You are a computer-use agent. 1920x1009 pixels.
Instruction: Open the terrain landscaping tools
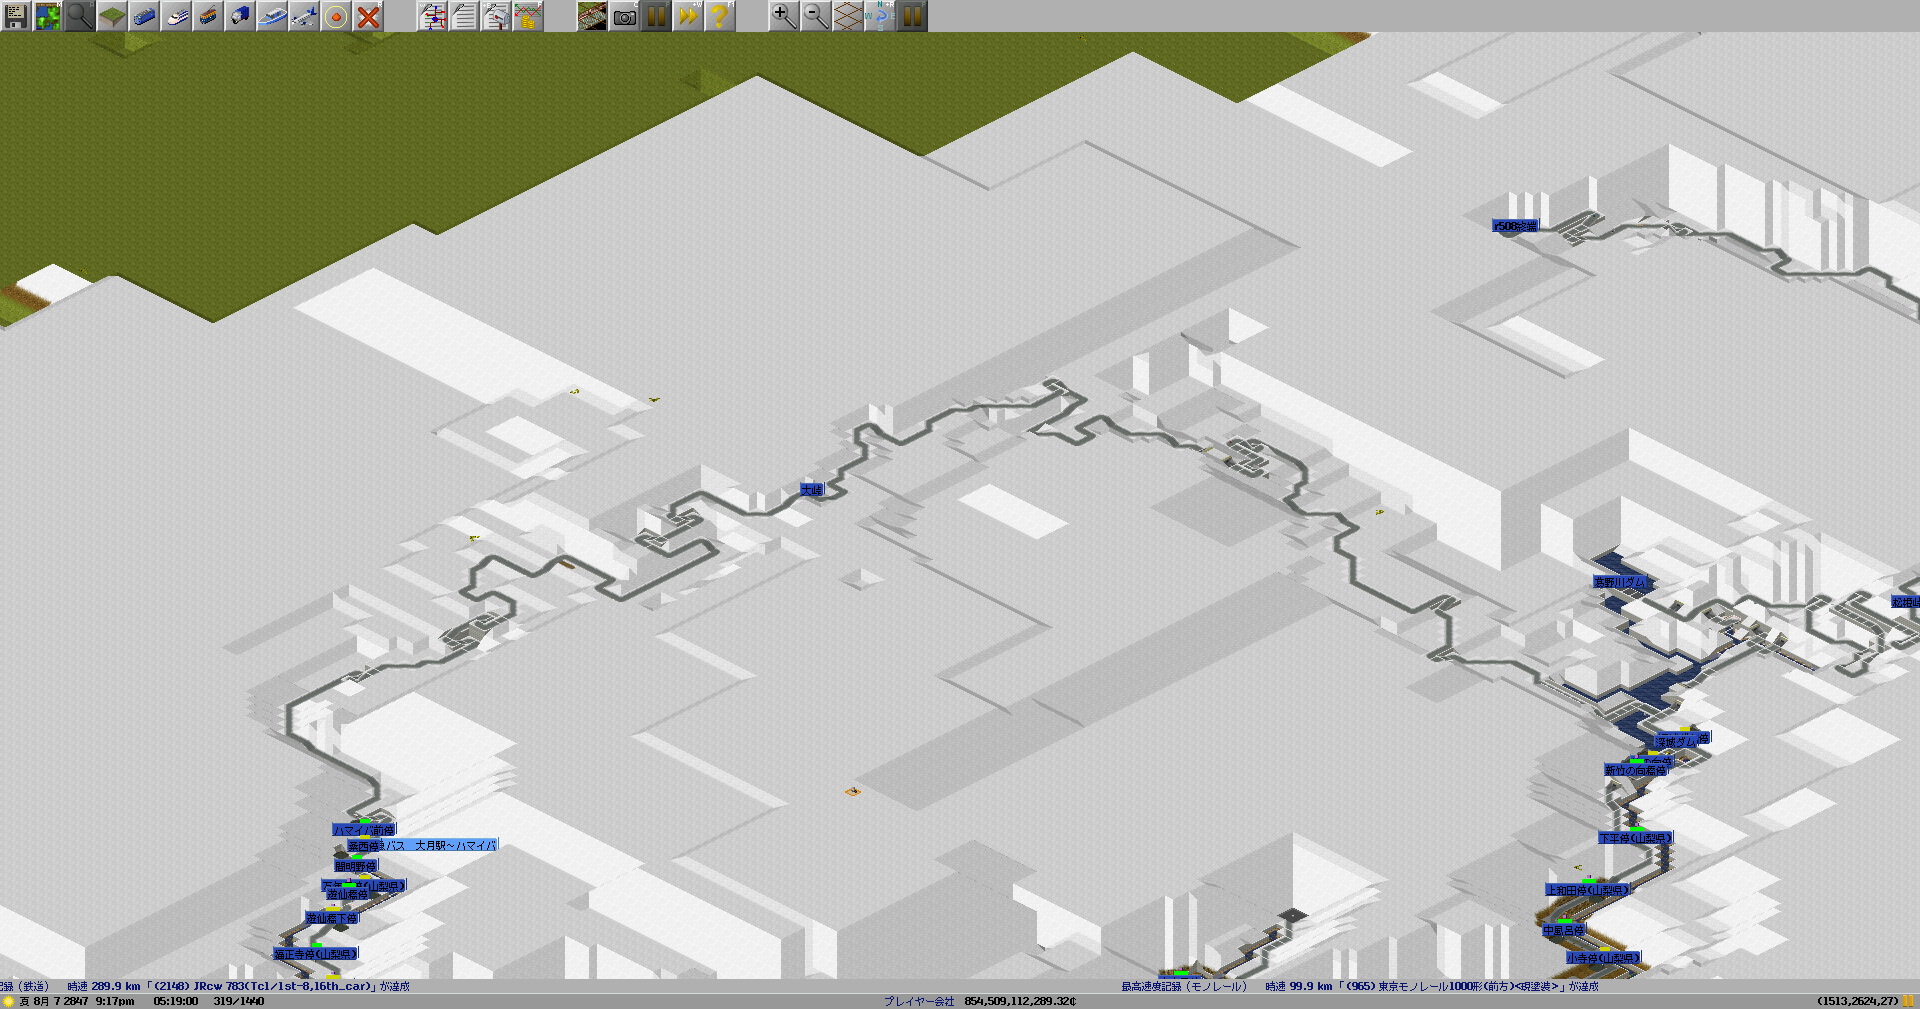pyautogui.click(x=112, y=16)
